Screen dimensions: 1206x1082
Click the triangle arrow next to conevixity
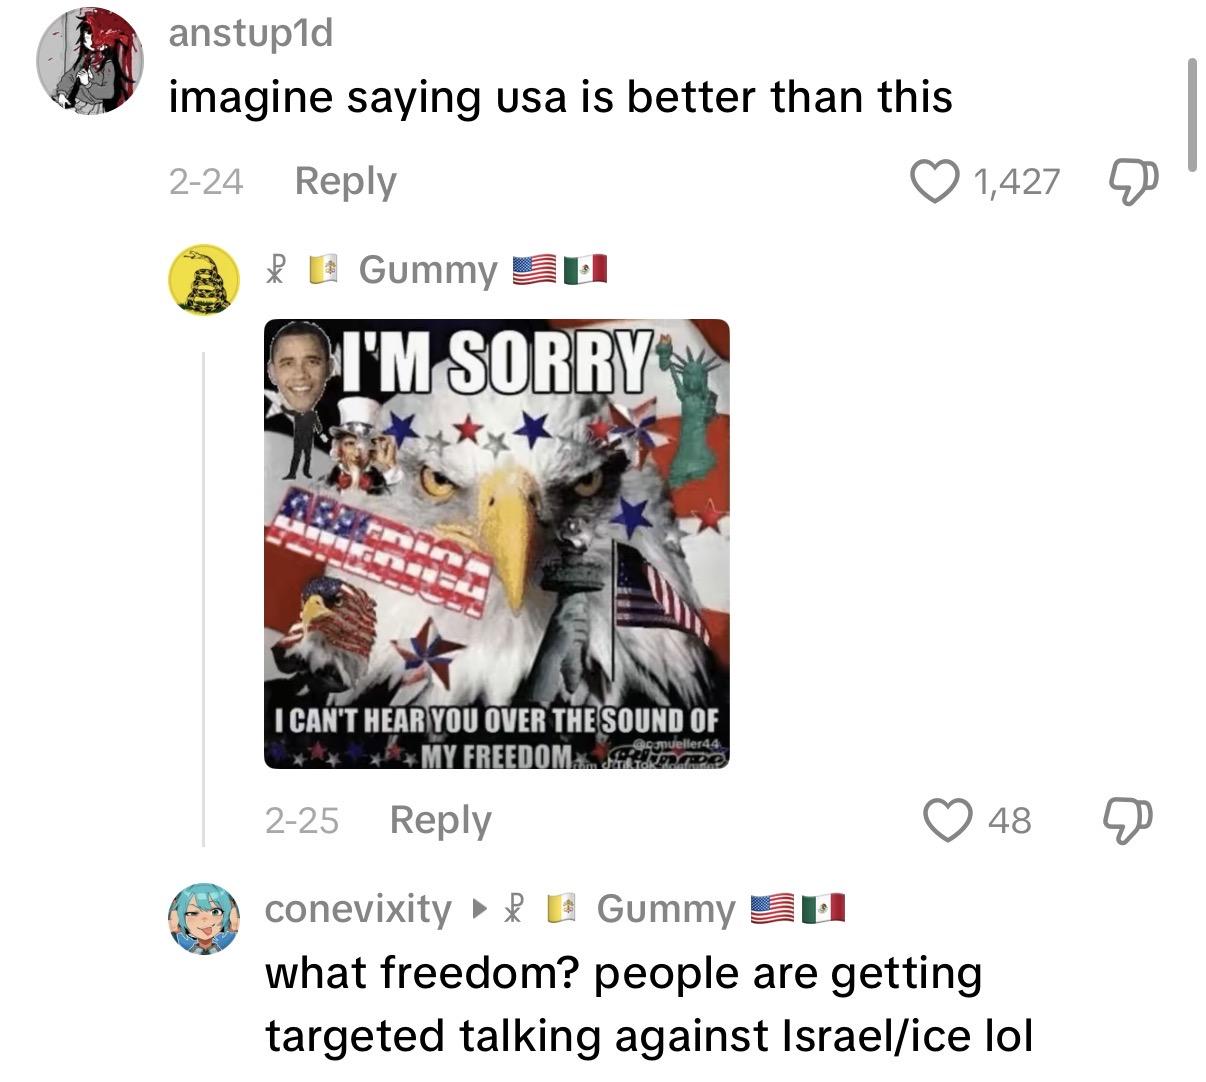point(480,909)
